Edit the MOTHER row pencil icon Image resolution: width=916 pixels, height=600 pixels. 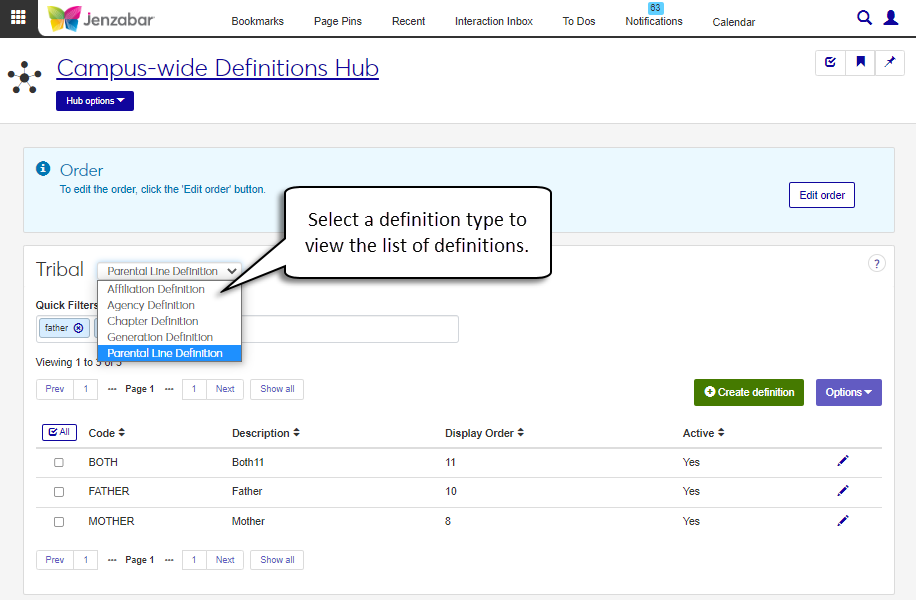(843, 520)
